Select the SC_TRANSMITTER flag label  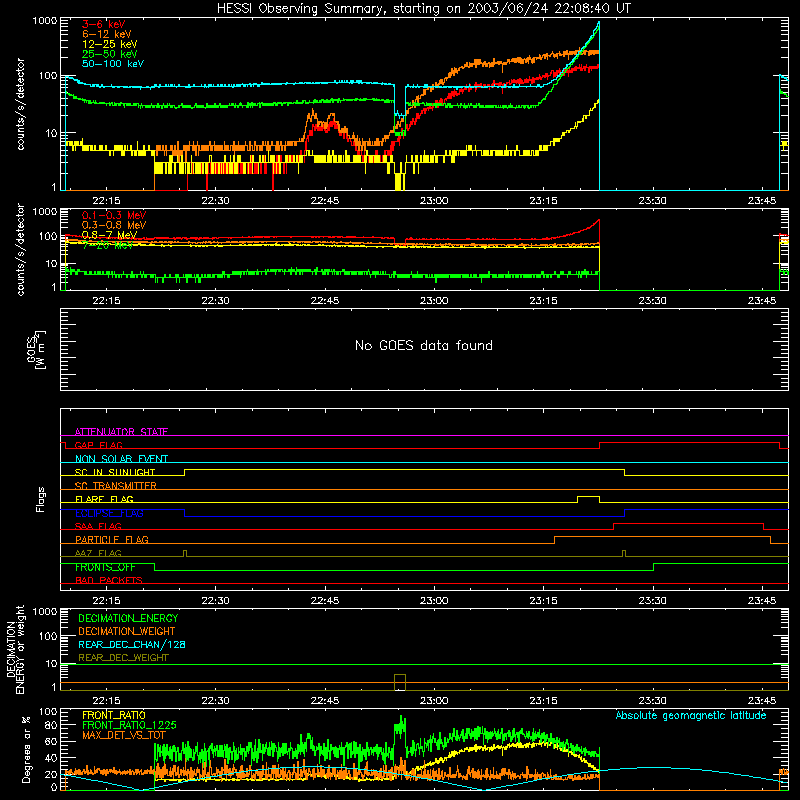tap(116, 485)
